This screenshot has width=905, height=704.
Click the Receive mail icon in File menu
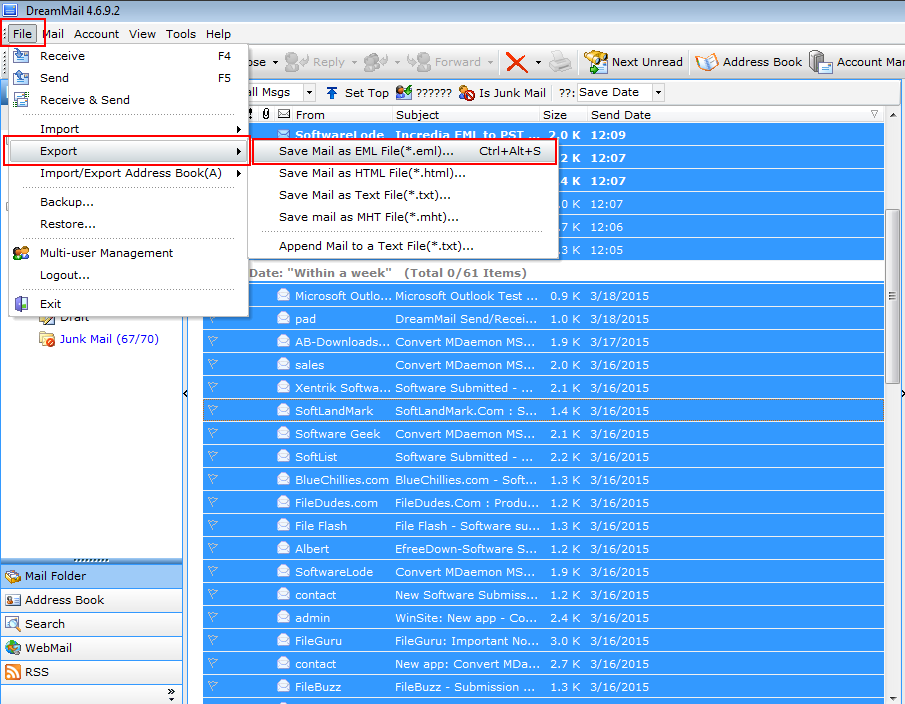[21, 56]
